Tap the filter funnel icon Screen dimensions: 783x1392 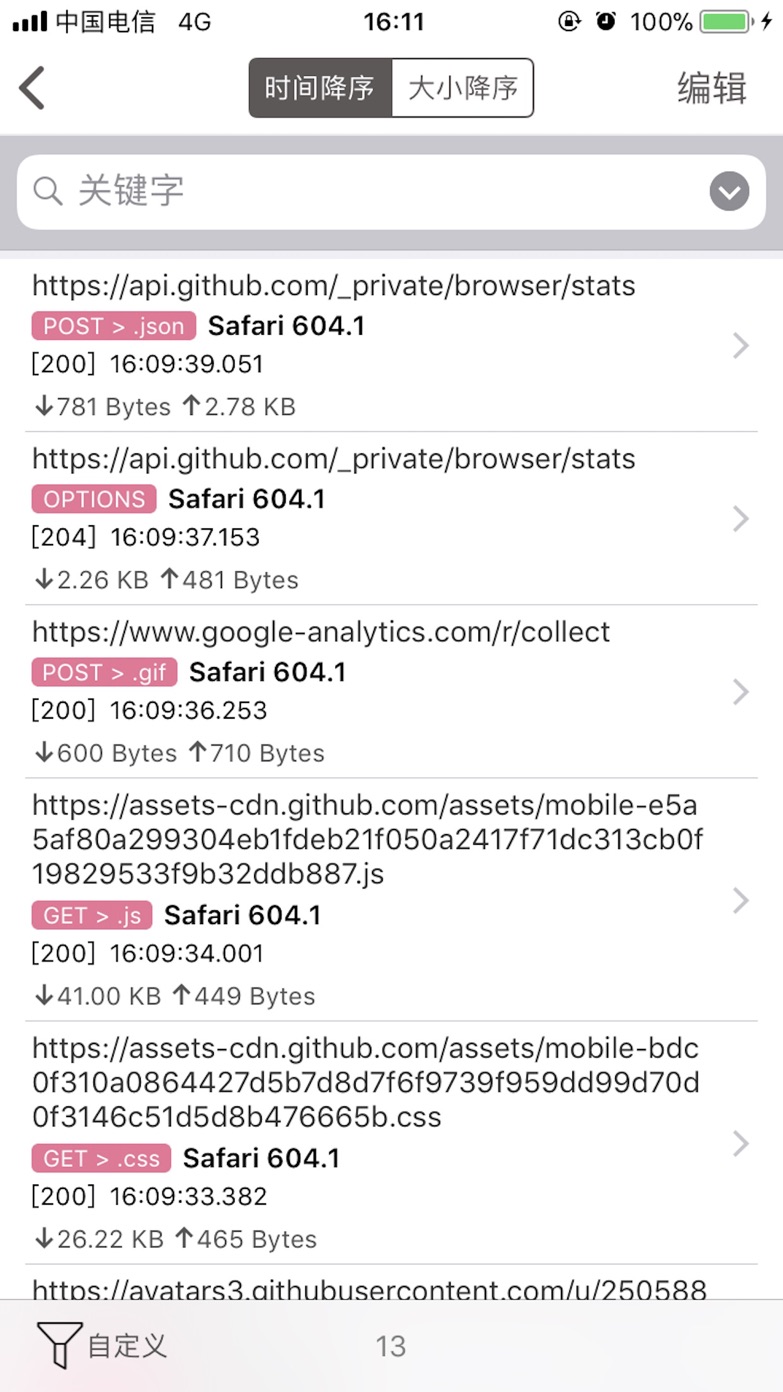tap(59, 1345)
